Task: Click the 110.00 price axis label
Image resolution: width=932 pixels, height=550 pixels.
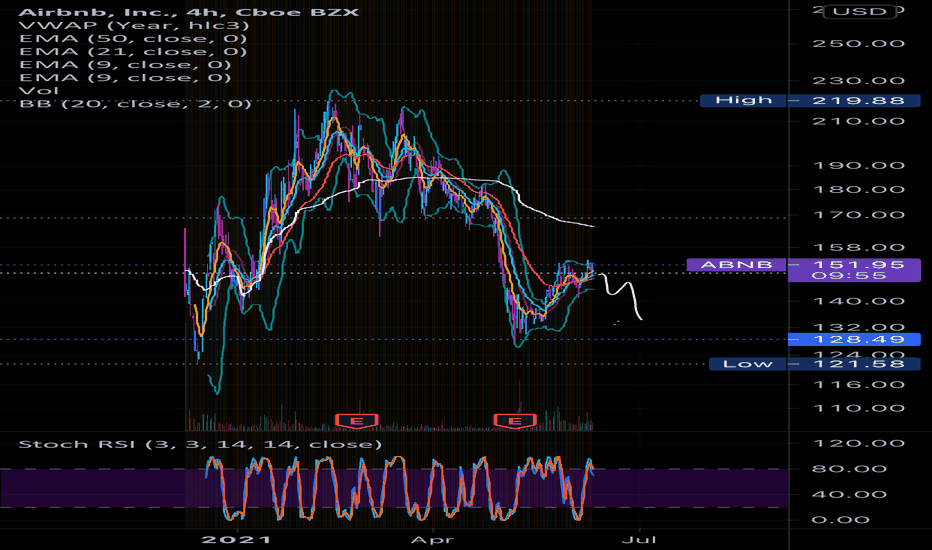Action: pyautogui.click(x=858, y=408)
